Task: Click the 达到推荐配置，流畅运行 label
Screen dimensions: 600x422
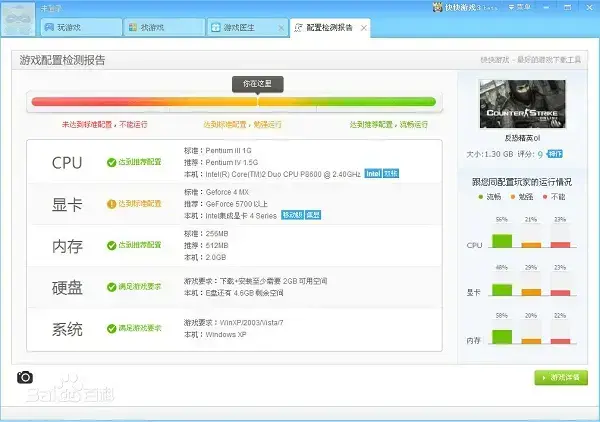Action: point(388,125)
